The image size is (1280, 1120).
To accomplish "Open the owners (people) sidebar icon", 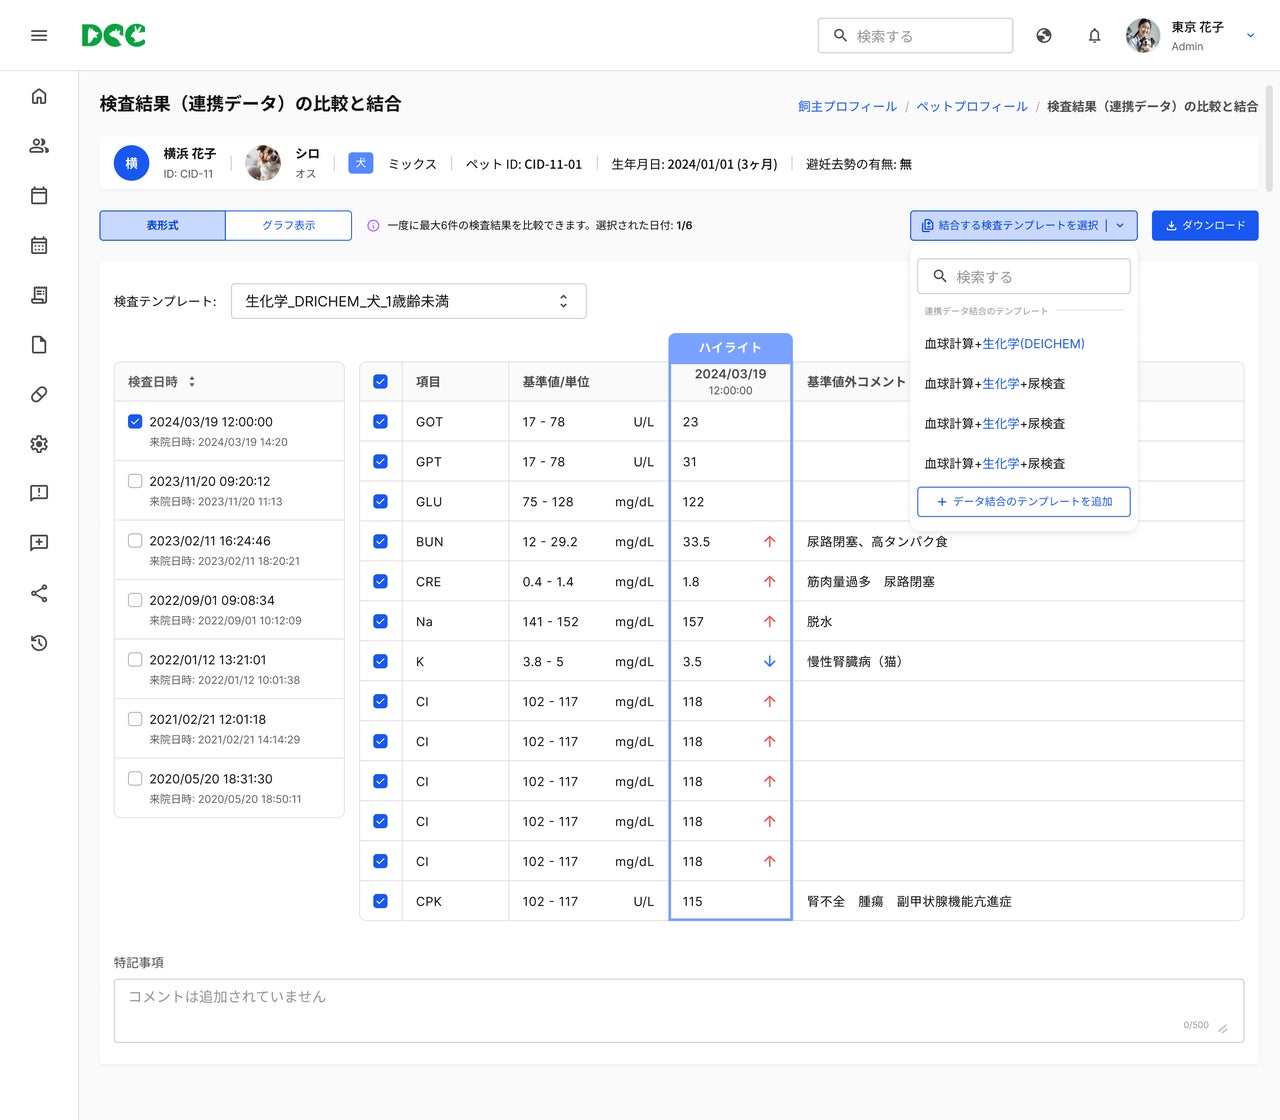I will point(39,146).
